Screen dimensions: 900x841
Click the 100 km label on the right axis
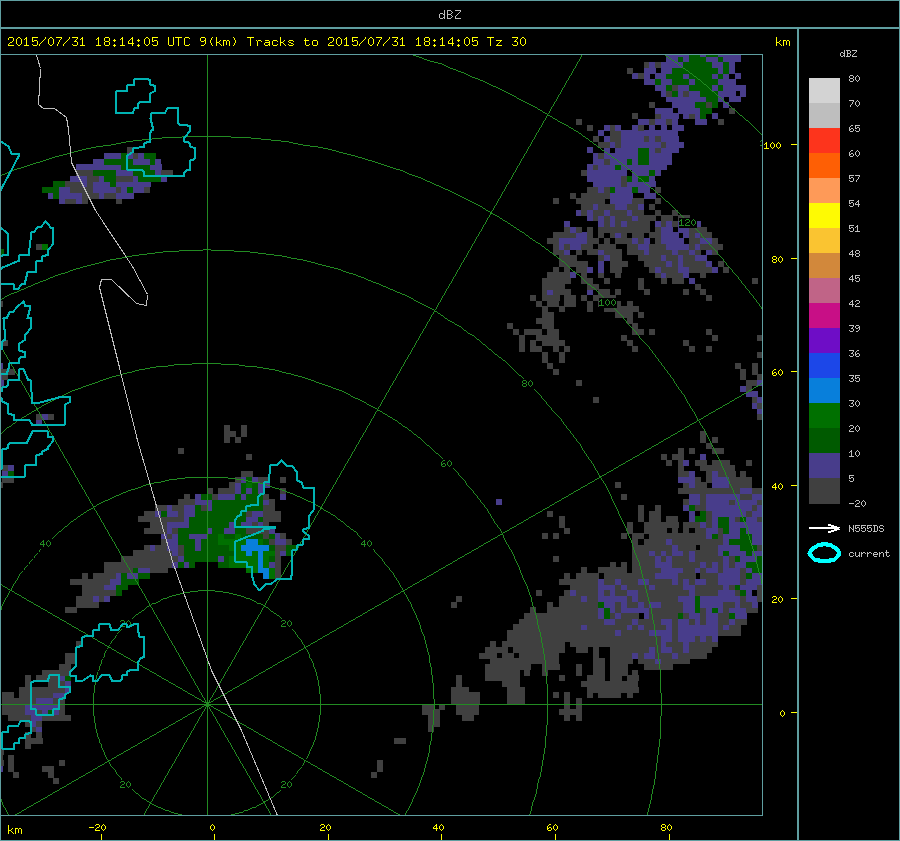(x=773, y=145)
